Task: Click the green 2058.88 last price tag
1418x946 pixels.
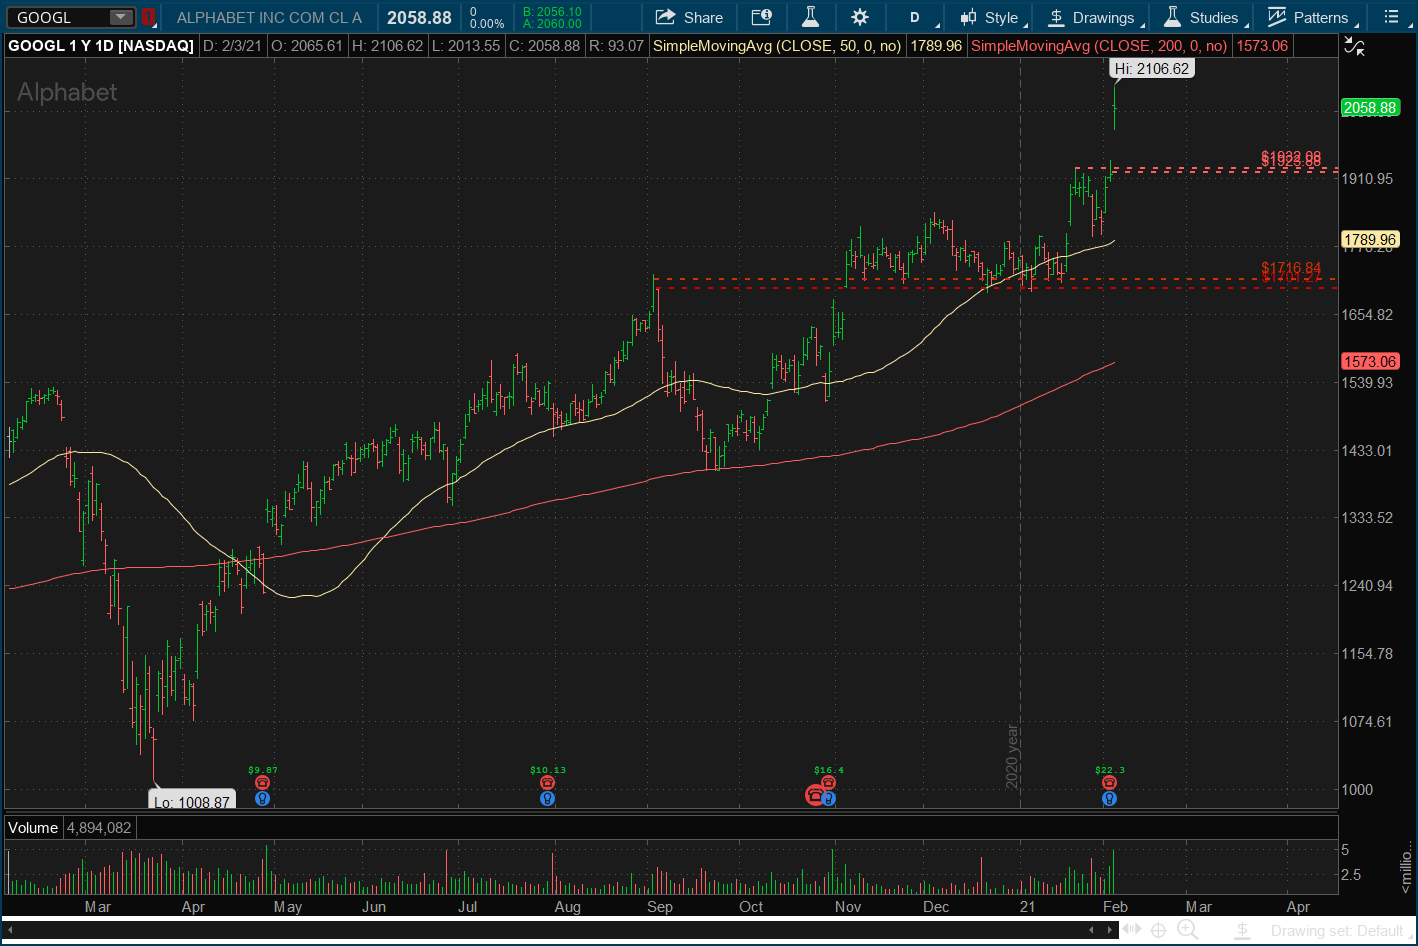Action: tap(1369, 108)
